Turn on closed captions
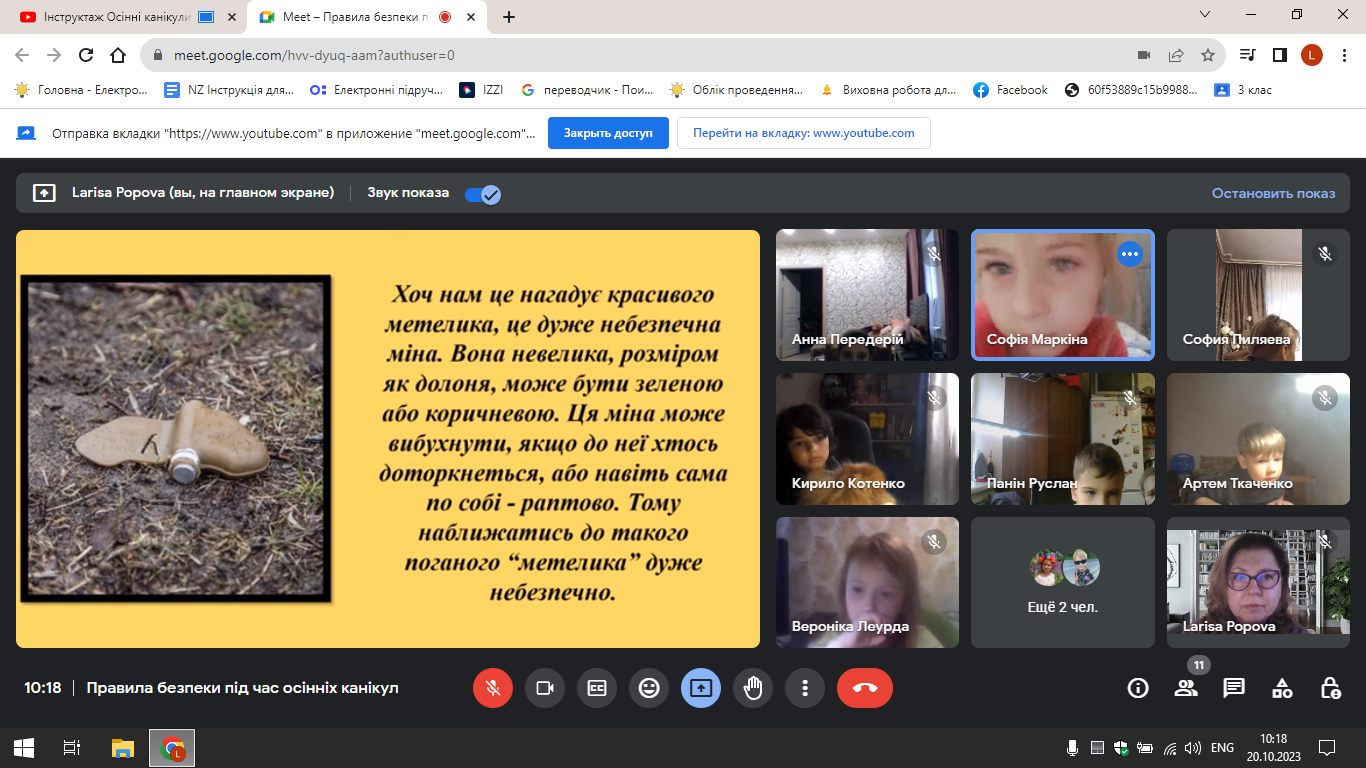 [597, 688]
